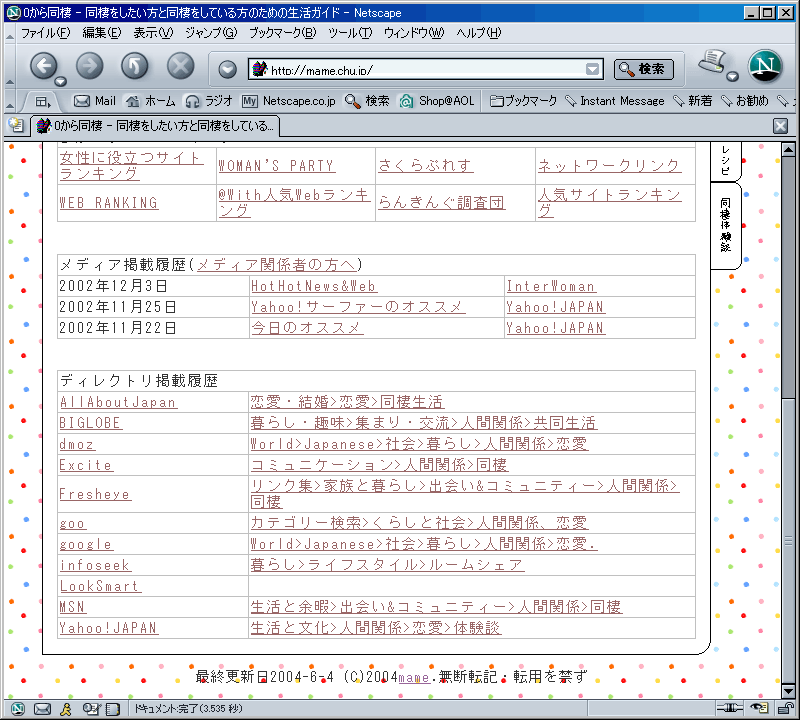Open the ファイル(F) menu
The width and height of the screenshot is (800, 720).
45,33
